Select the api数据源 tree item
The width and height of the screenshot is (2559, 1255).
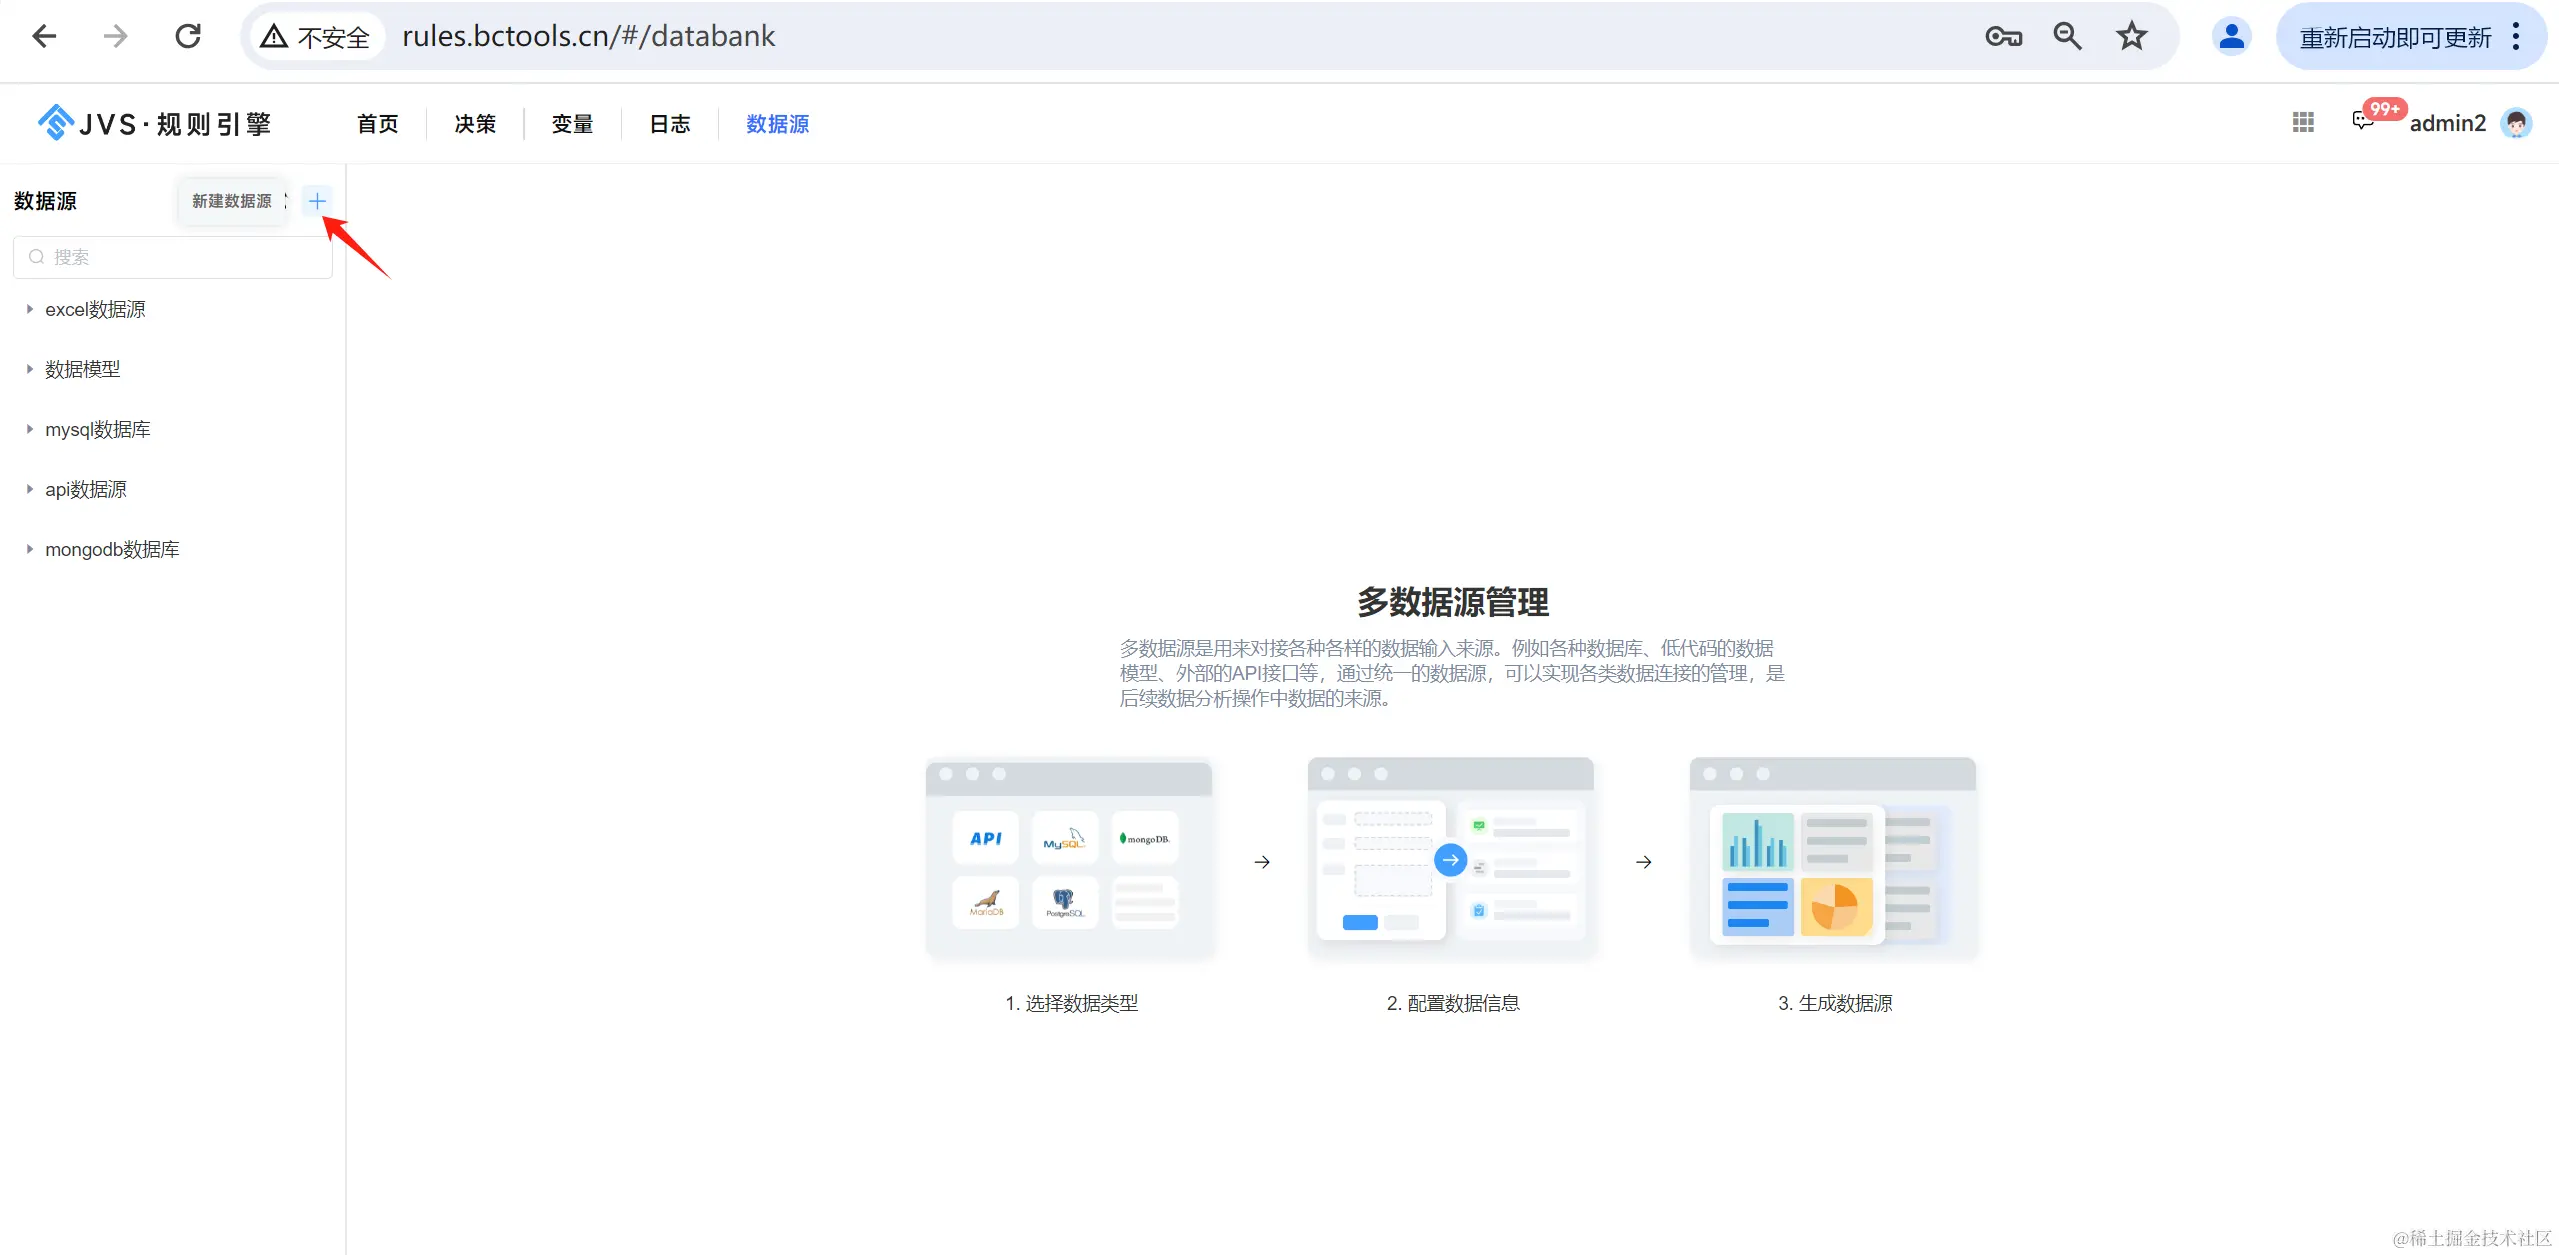pyautogui.click(x=86, y=489)
